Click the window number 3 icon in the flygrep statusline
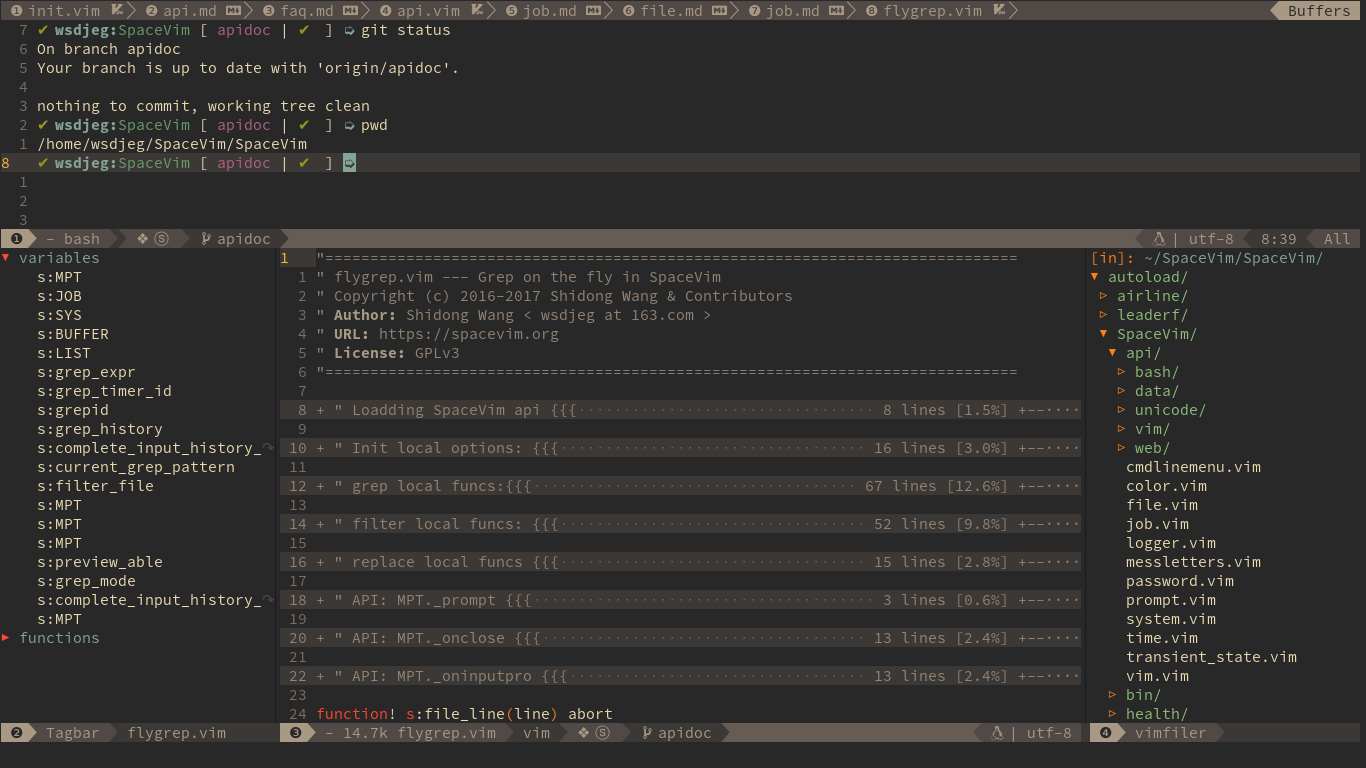Viewport: 1366px width, 768px height. coord(296,733)
